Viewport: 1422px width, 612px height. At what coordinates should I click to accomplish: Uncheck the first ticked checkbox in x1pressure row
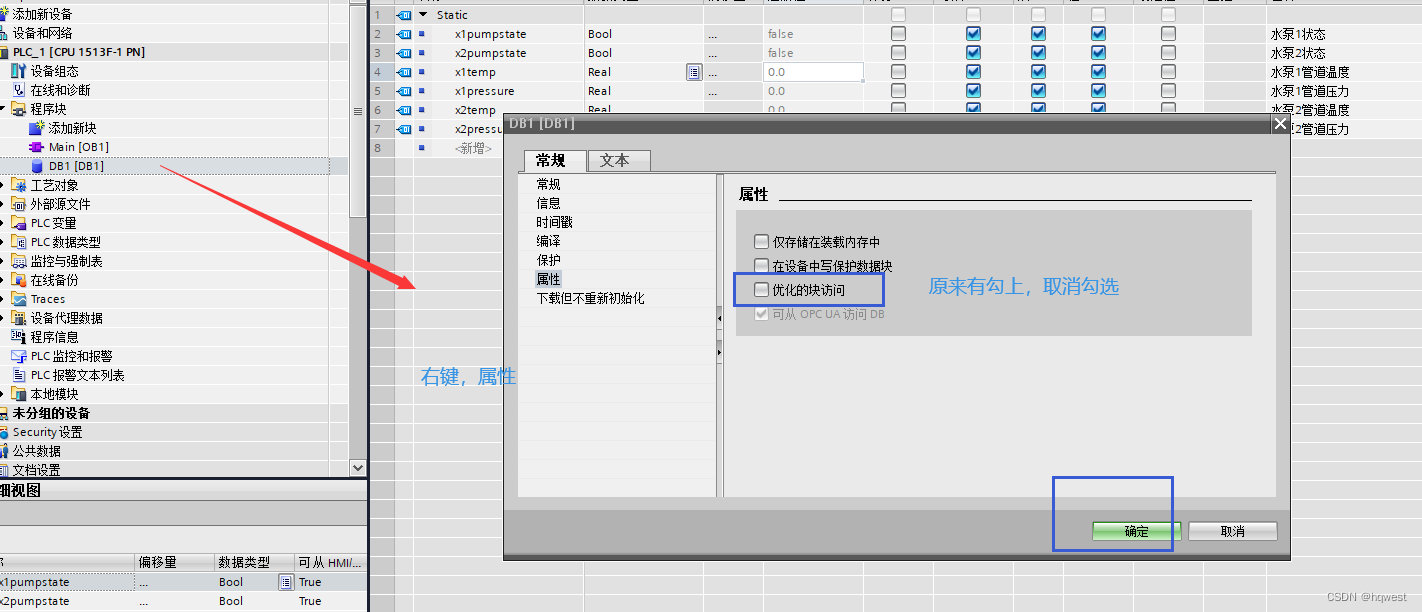(x=973, y=91)
